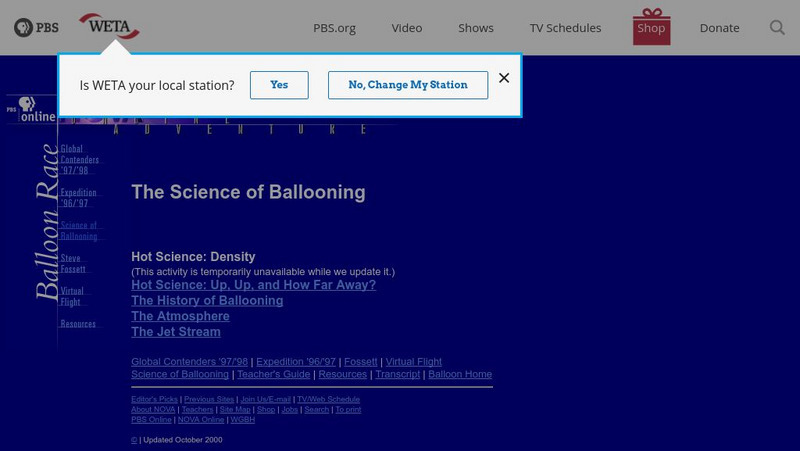This screenshot has width=800, height=451.
Task: Select Science of Ballooning in sidebar
Action: point(79,231)
